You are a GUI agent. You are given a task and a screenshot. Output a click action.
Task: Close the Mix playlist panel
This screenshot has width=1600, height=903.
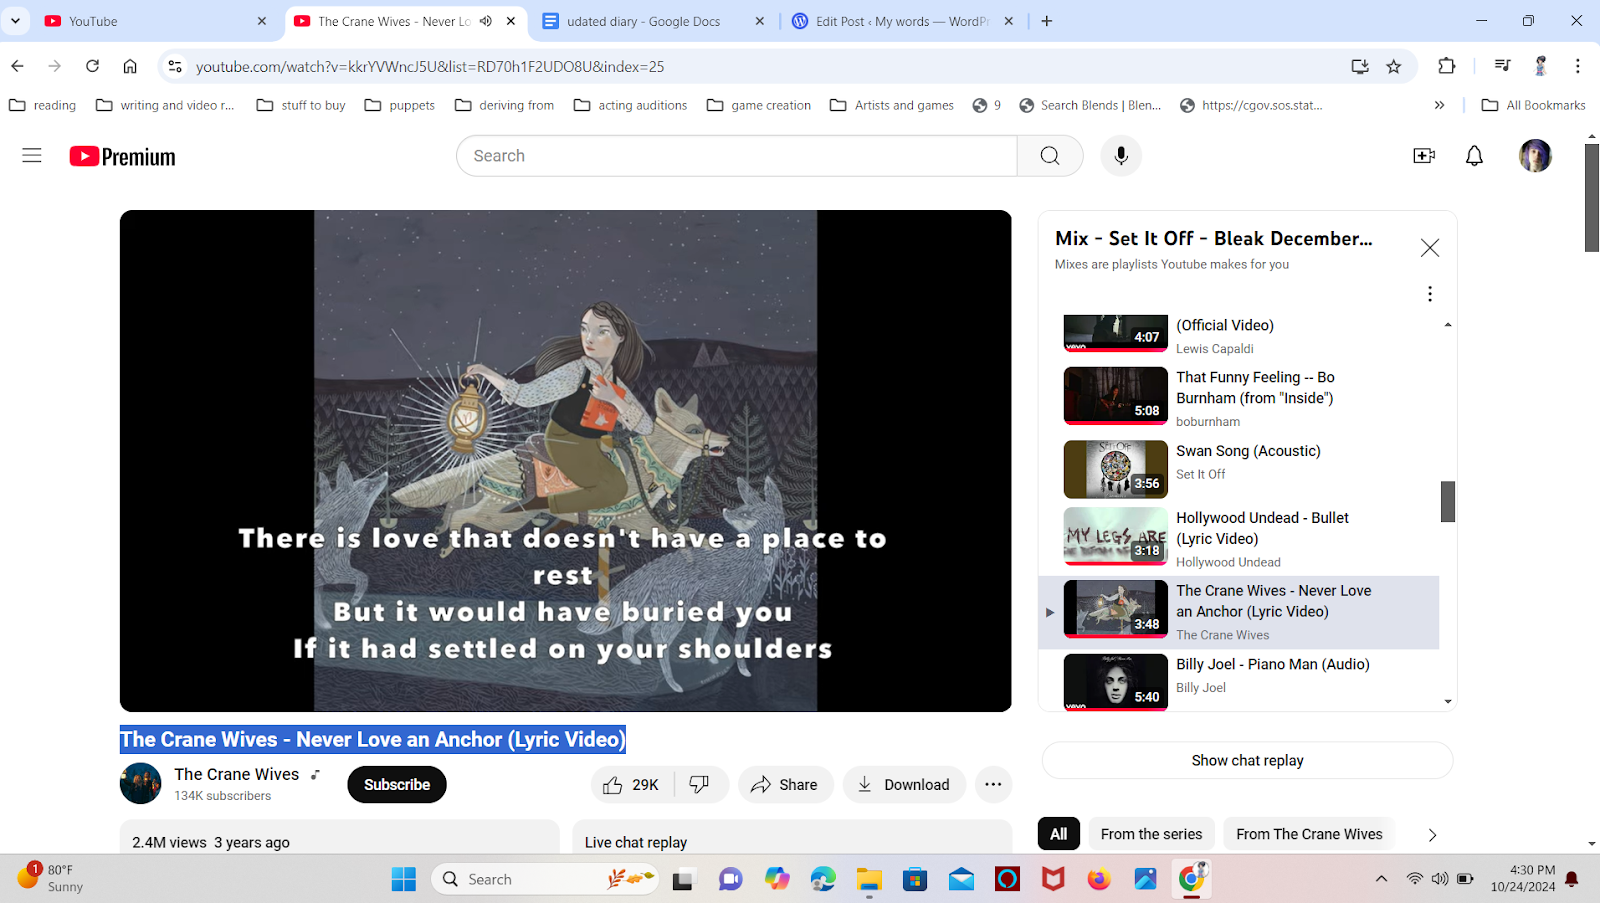[1430, 248]
